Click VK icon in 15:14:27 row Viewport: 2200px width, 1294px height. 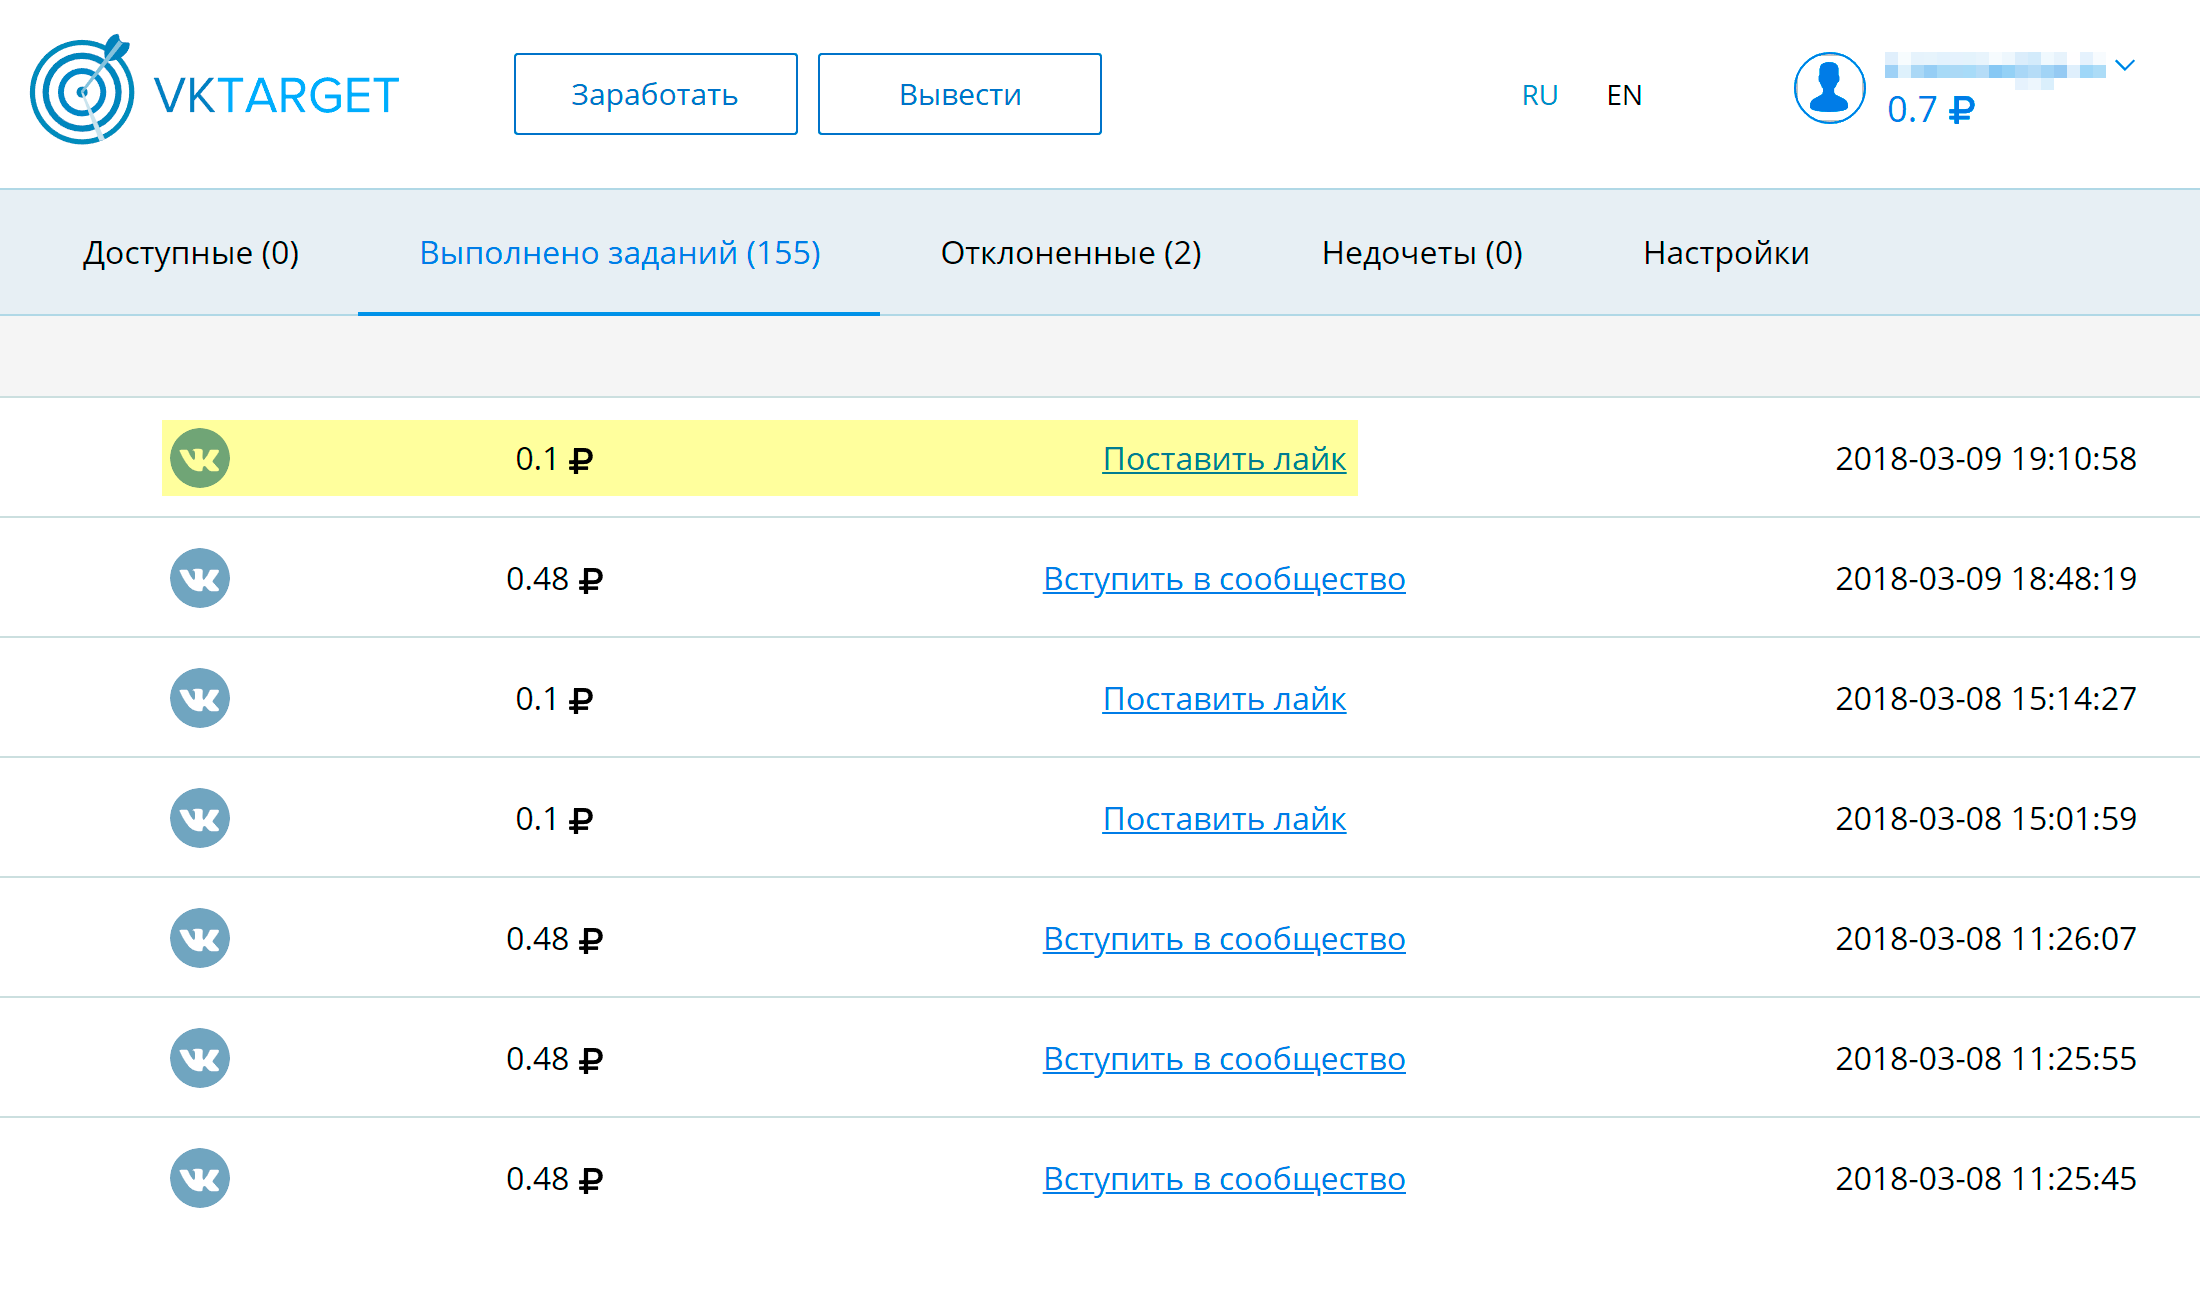(x=200, y=698)
